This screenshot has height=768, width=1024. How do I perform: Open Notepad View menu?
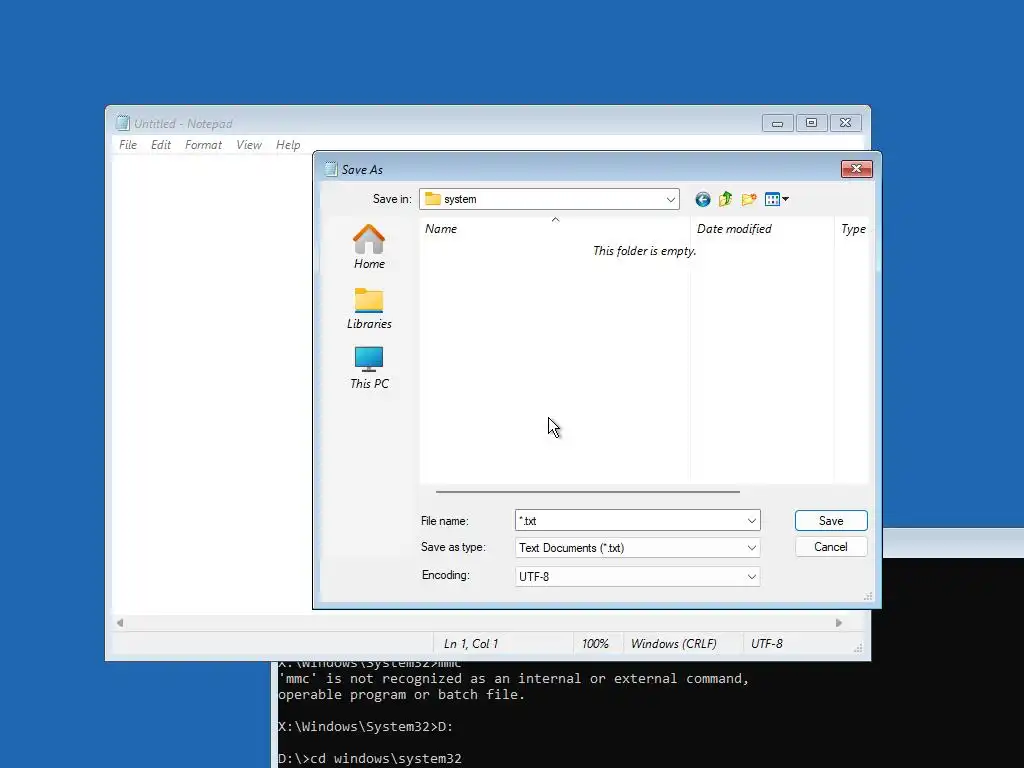click(249, 145)
